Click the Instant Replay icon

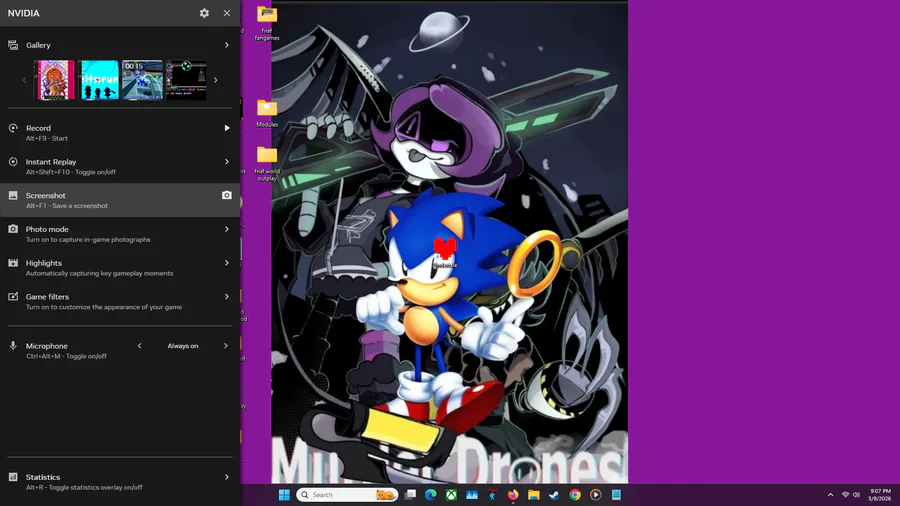(13, 162)
